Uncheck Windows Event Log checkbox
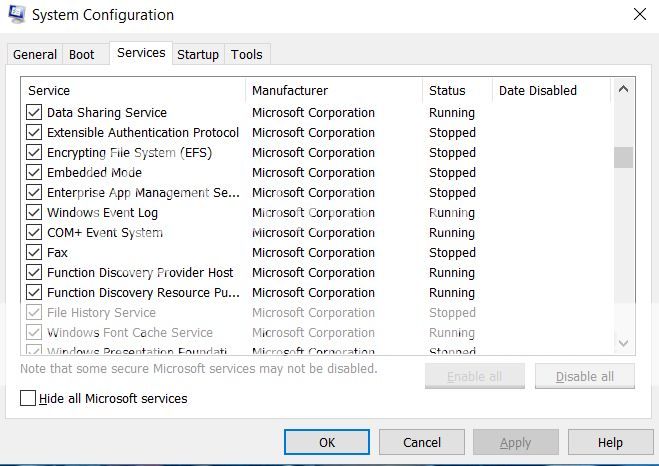The width and height of the screenshot is (659, 466). point(34,213)
